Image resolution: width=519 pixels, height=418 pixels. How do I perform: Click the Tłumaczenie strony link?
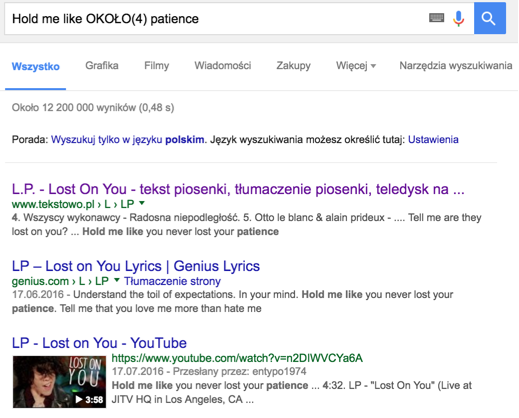tap(172, 281)
